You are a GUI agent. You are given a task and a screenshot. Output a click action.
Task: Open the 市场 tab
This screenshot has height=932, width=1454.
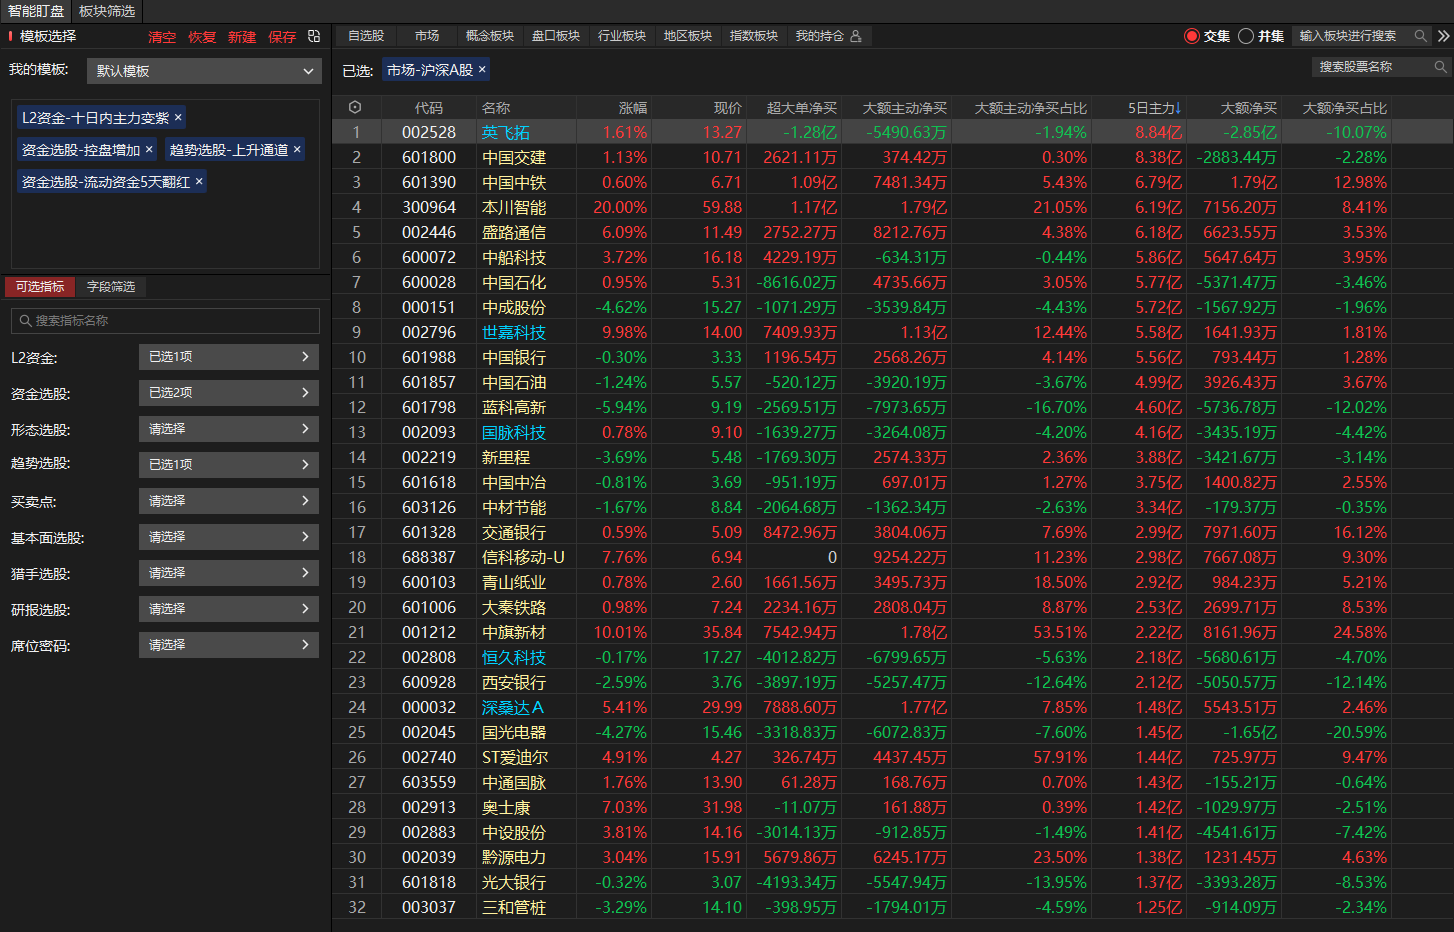[x=427, y=36]
